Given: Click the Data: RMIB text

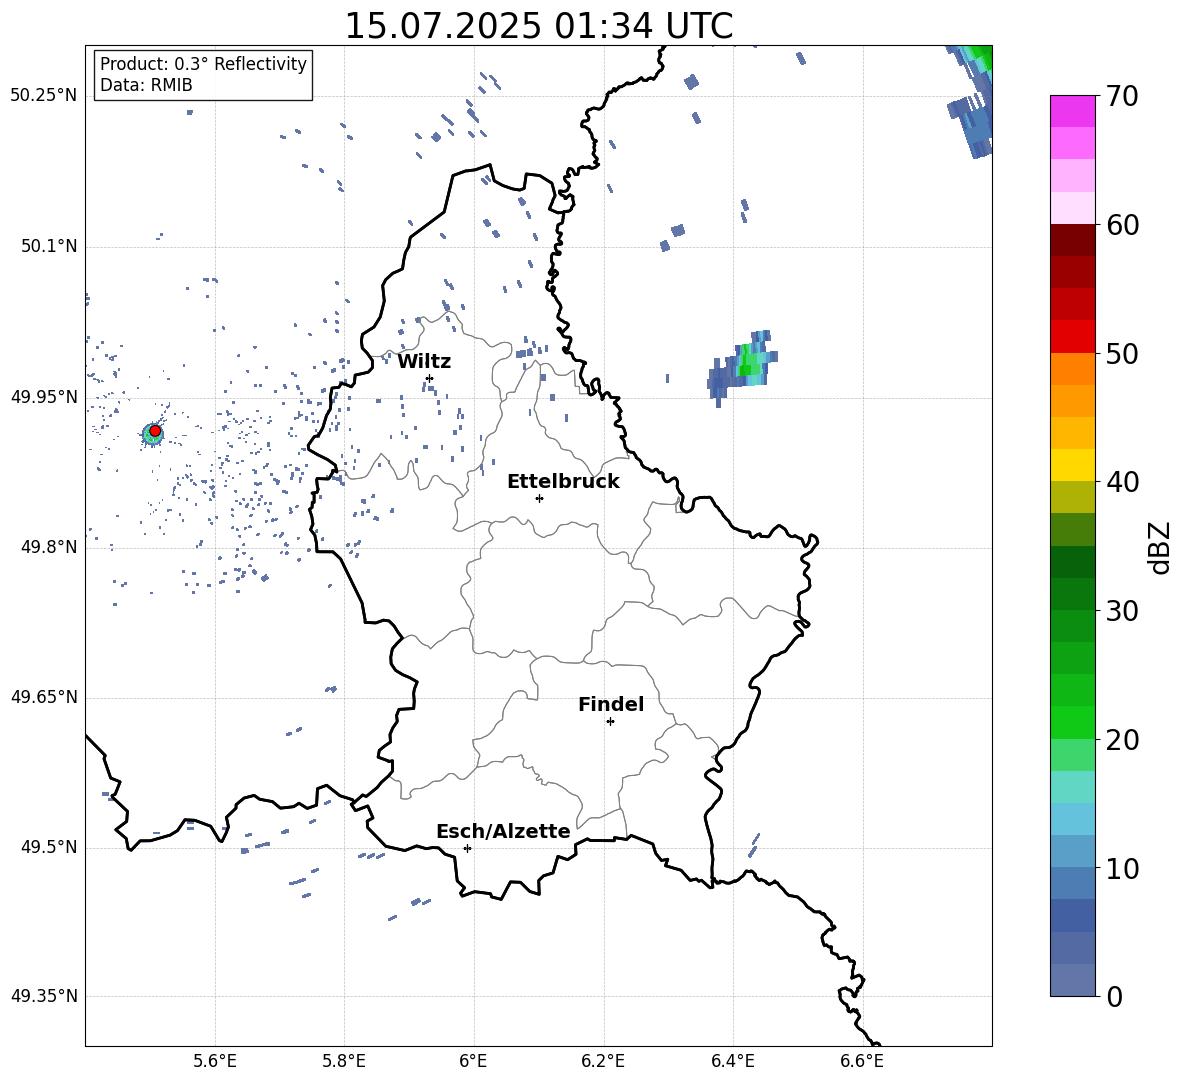Looking at the screenshot, I should pyautogui.click(x=146, y=85).
